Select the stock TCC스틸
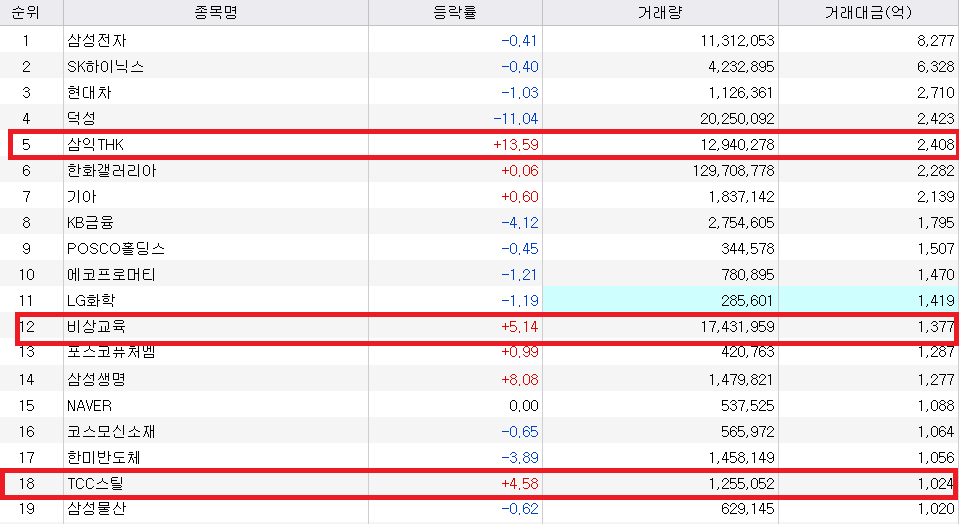The image size is (959, 524). (x=95, y=484)
